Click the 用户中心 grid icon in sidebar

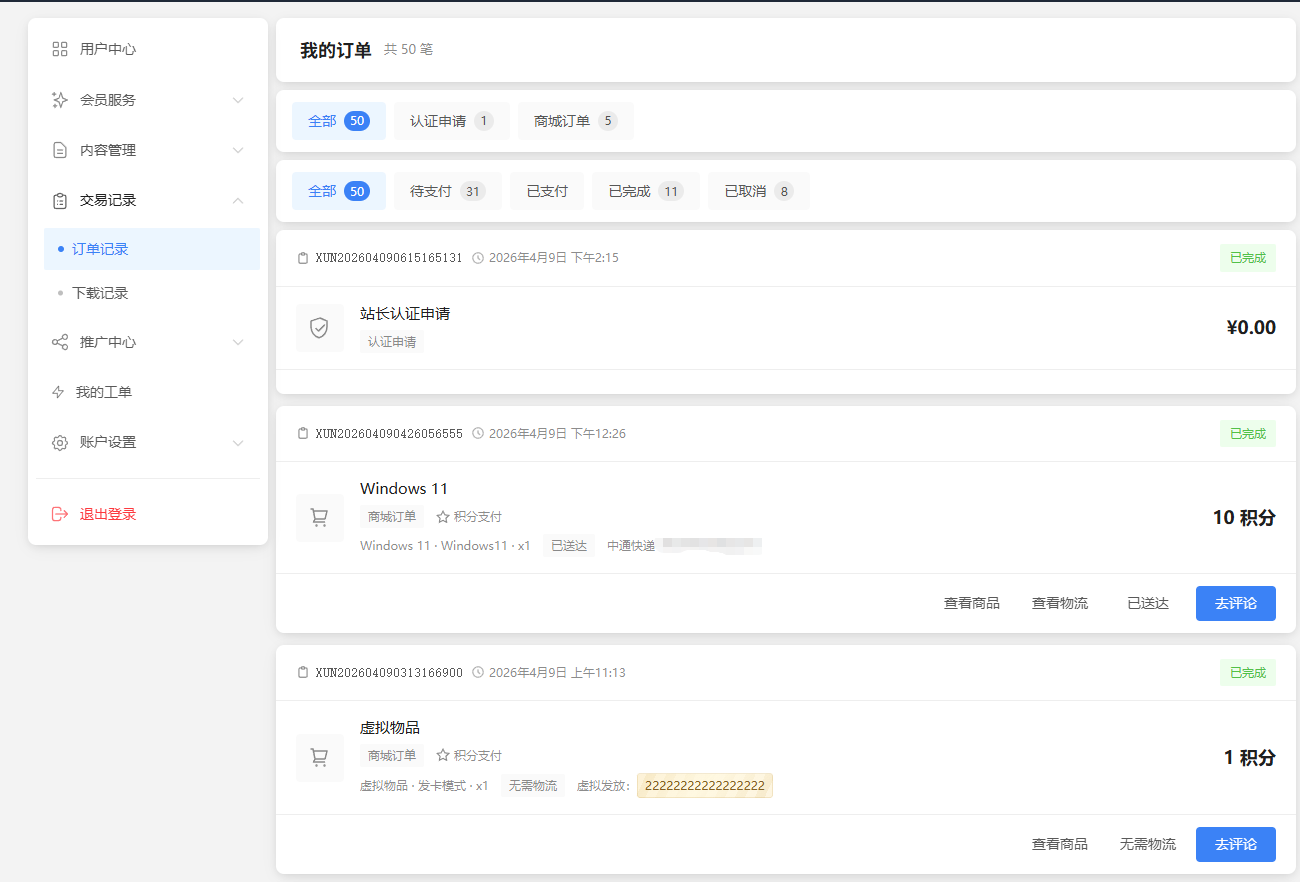pos(60,49)
